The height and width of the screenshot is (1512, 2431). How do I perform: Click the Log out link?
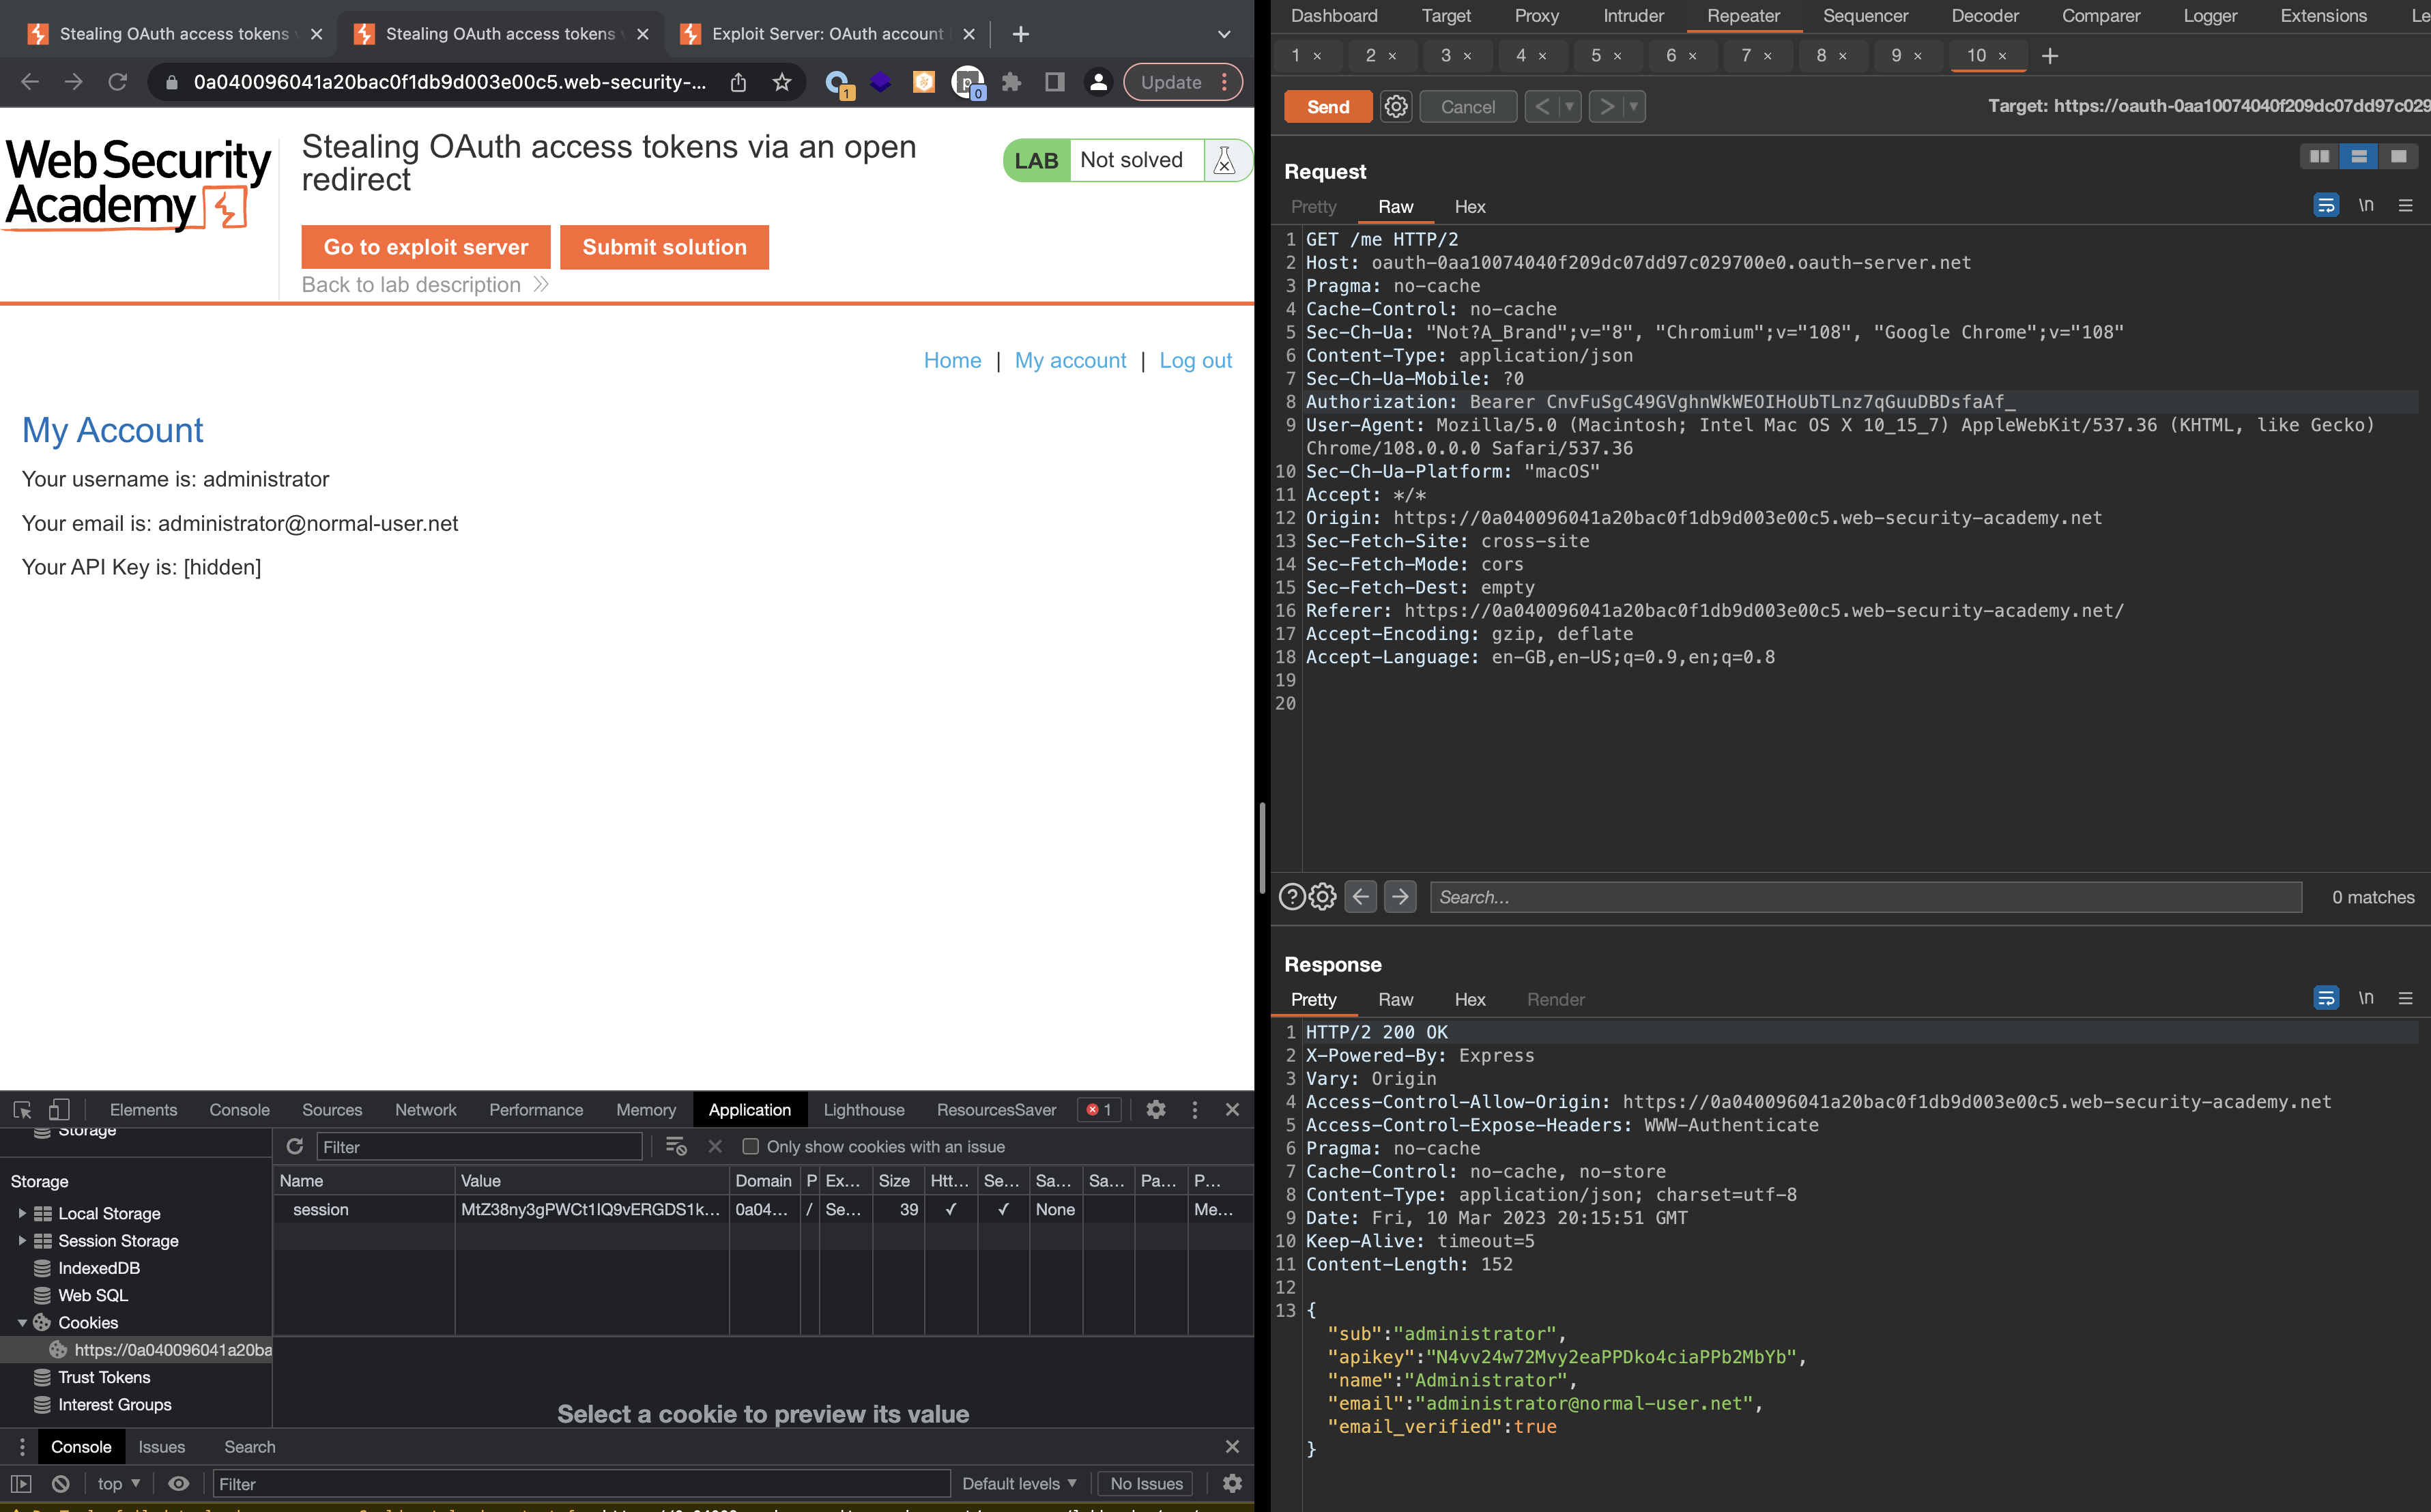click(1194, 360)
